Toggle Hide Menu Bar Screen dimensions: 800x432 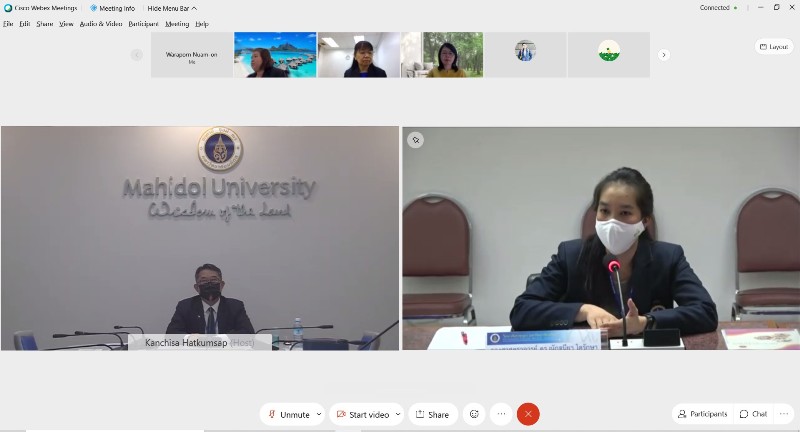[172, 8]
